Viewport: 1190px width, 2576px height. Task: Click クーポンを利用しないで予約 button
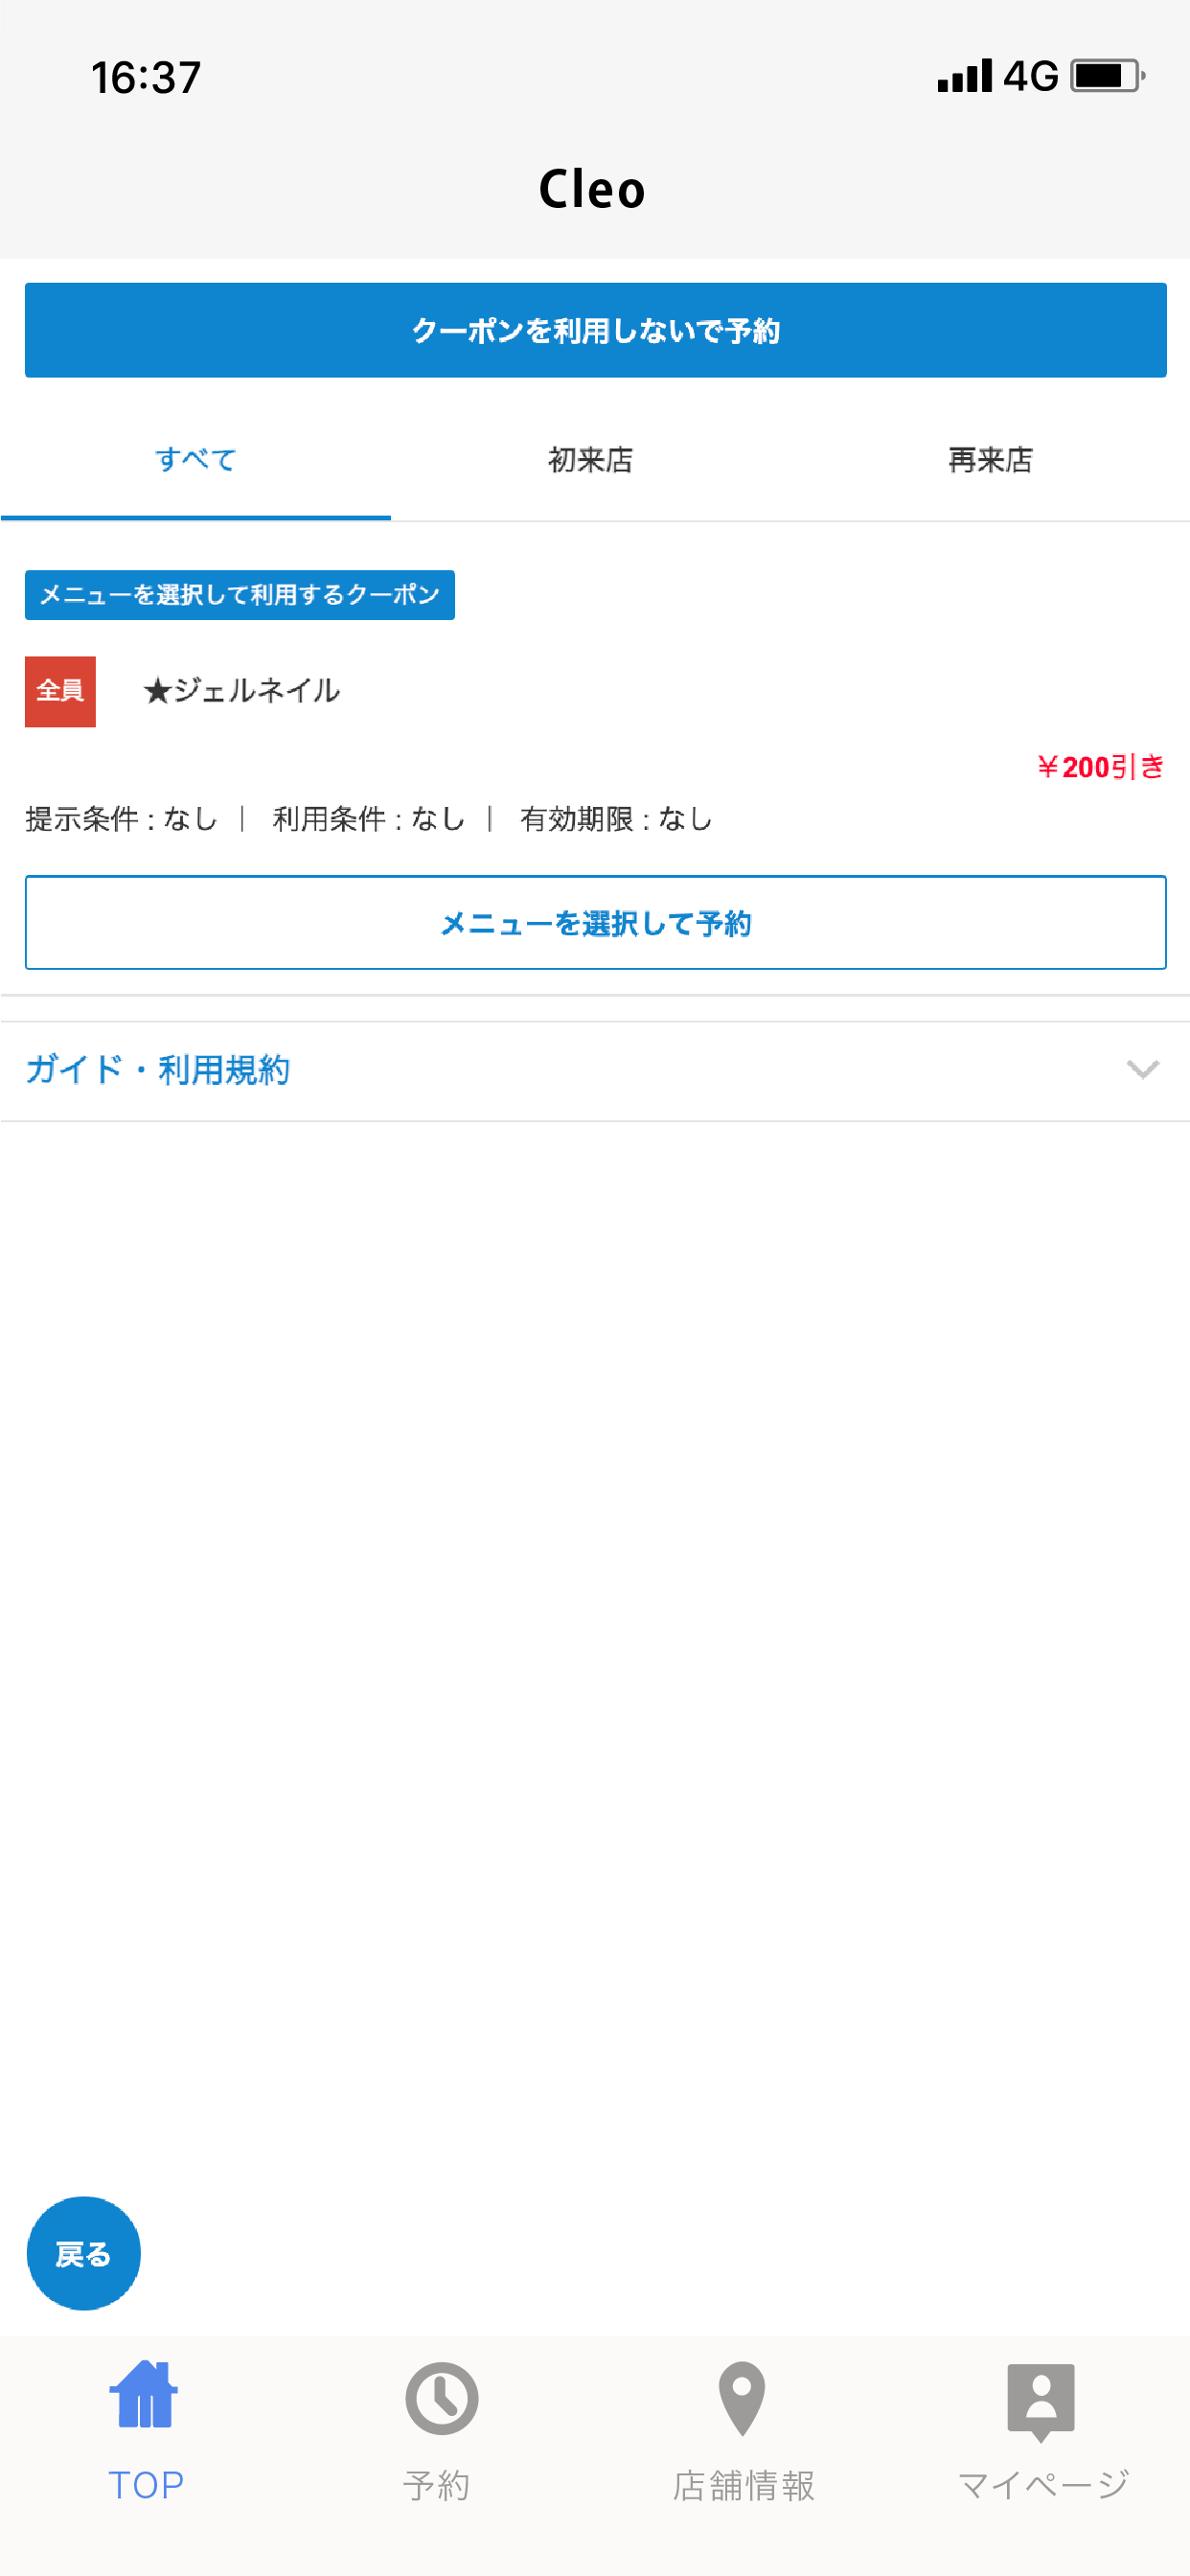click(595, 330)
